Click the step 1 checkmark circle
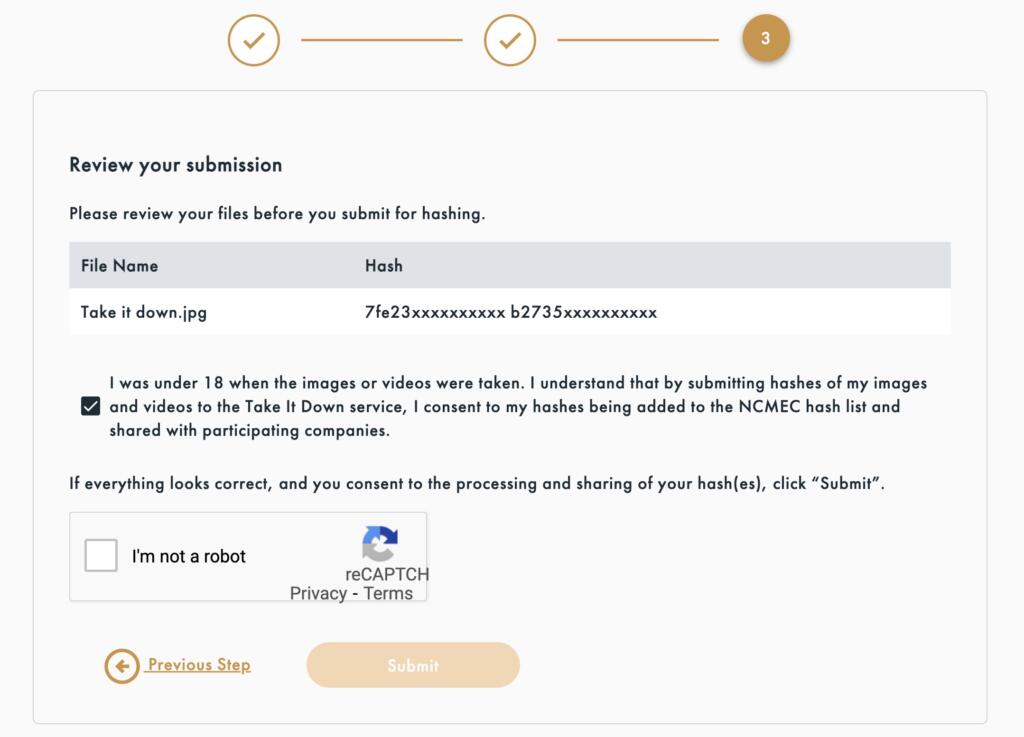Viewport: 1024px width, 737px height. [x=254, y=40]
